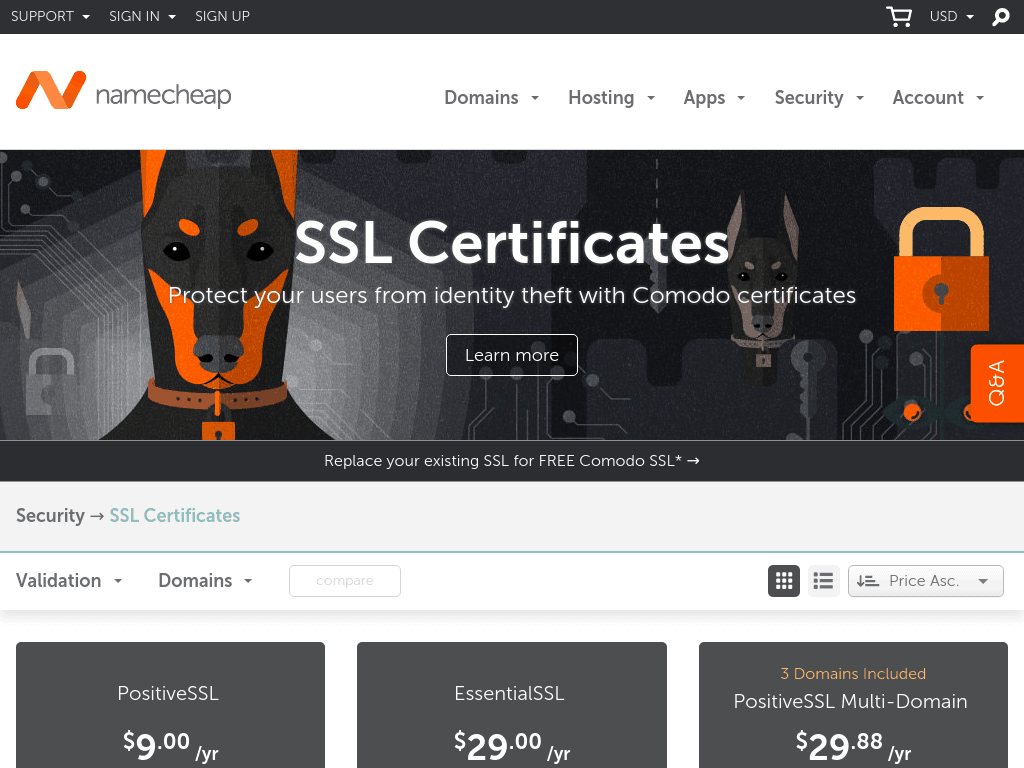The width and height of the screenshot is (1024, 768).
Task: Open the USD currency selector
Action: click(x=952, y=16)
